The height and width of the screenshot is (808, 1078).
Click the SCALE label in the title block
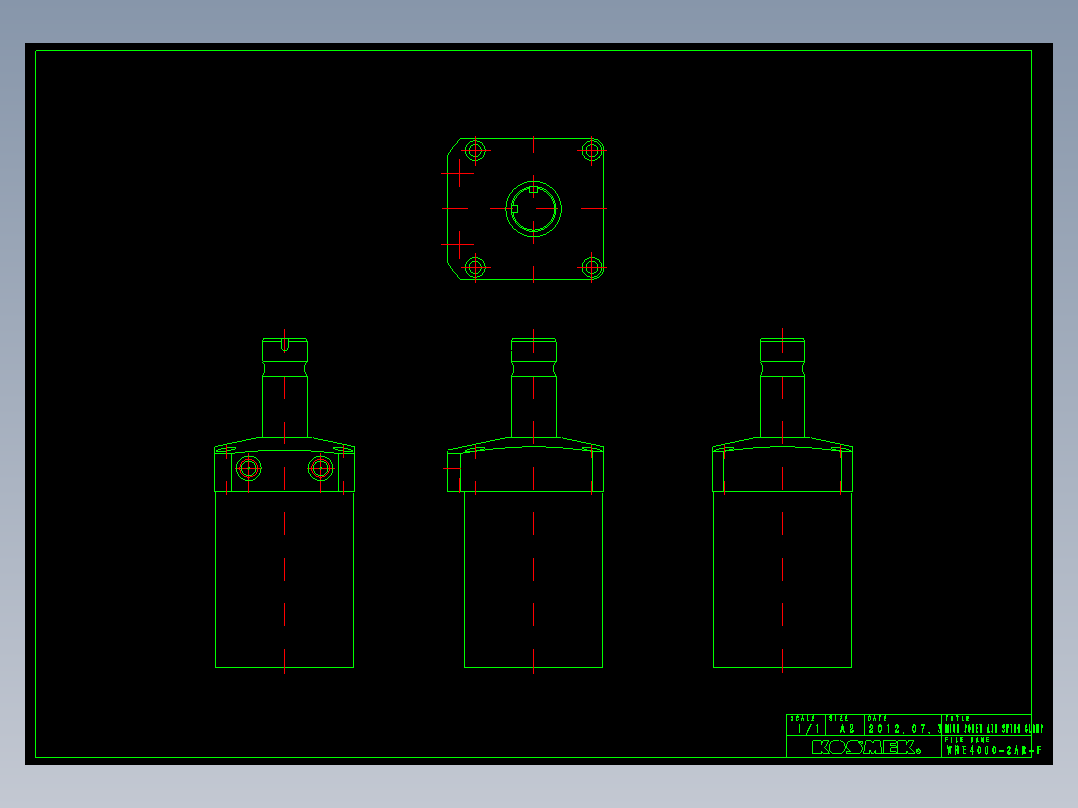click(802, 719)
